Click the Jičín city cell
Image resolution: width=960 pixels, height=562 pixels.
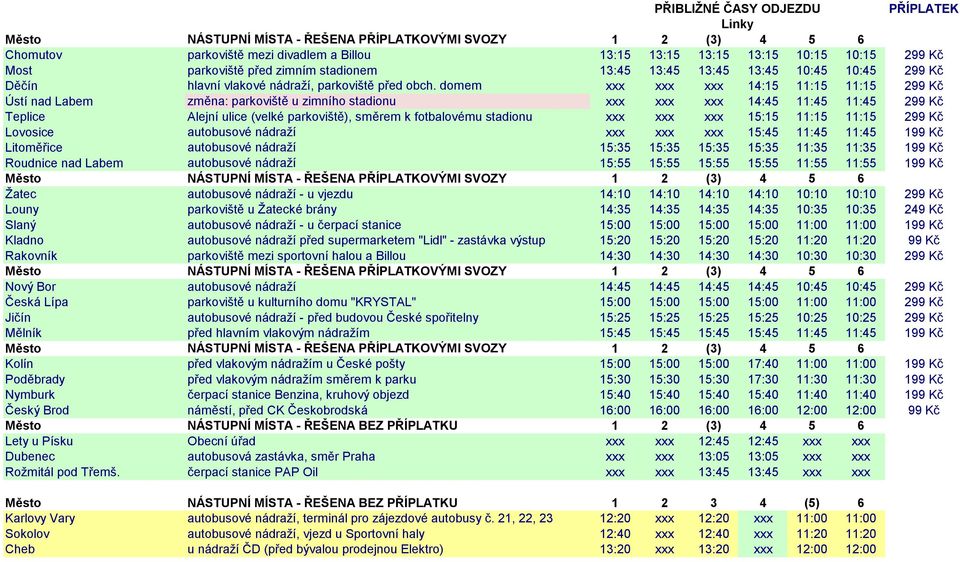(18, 318)
